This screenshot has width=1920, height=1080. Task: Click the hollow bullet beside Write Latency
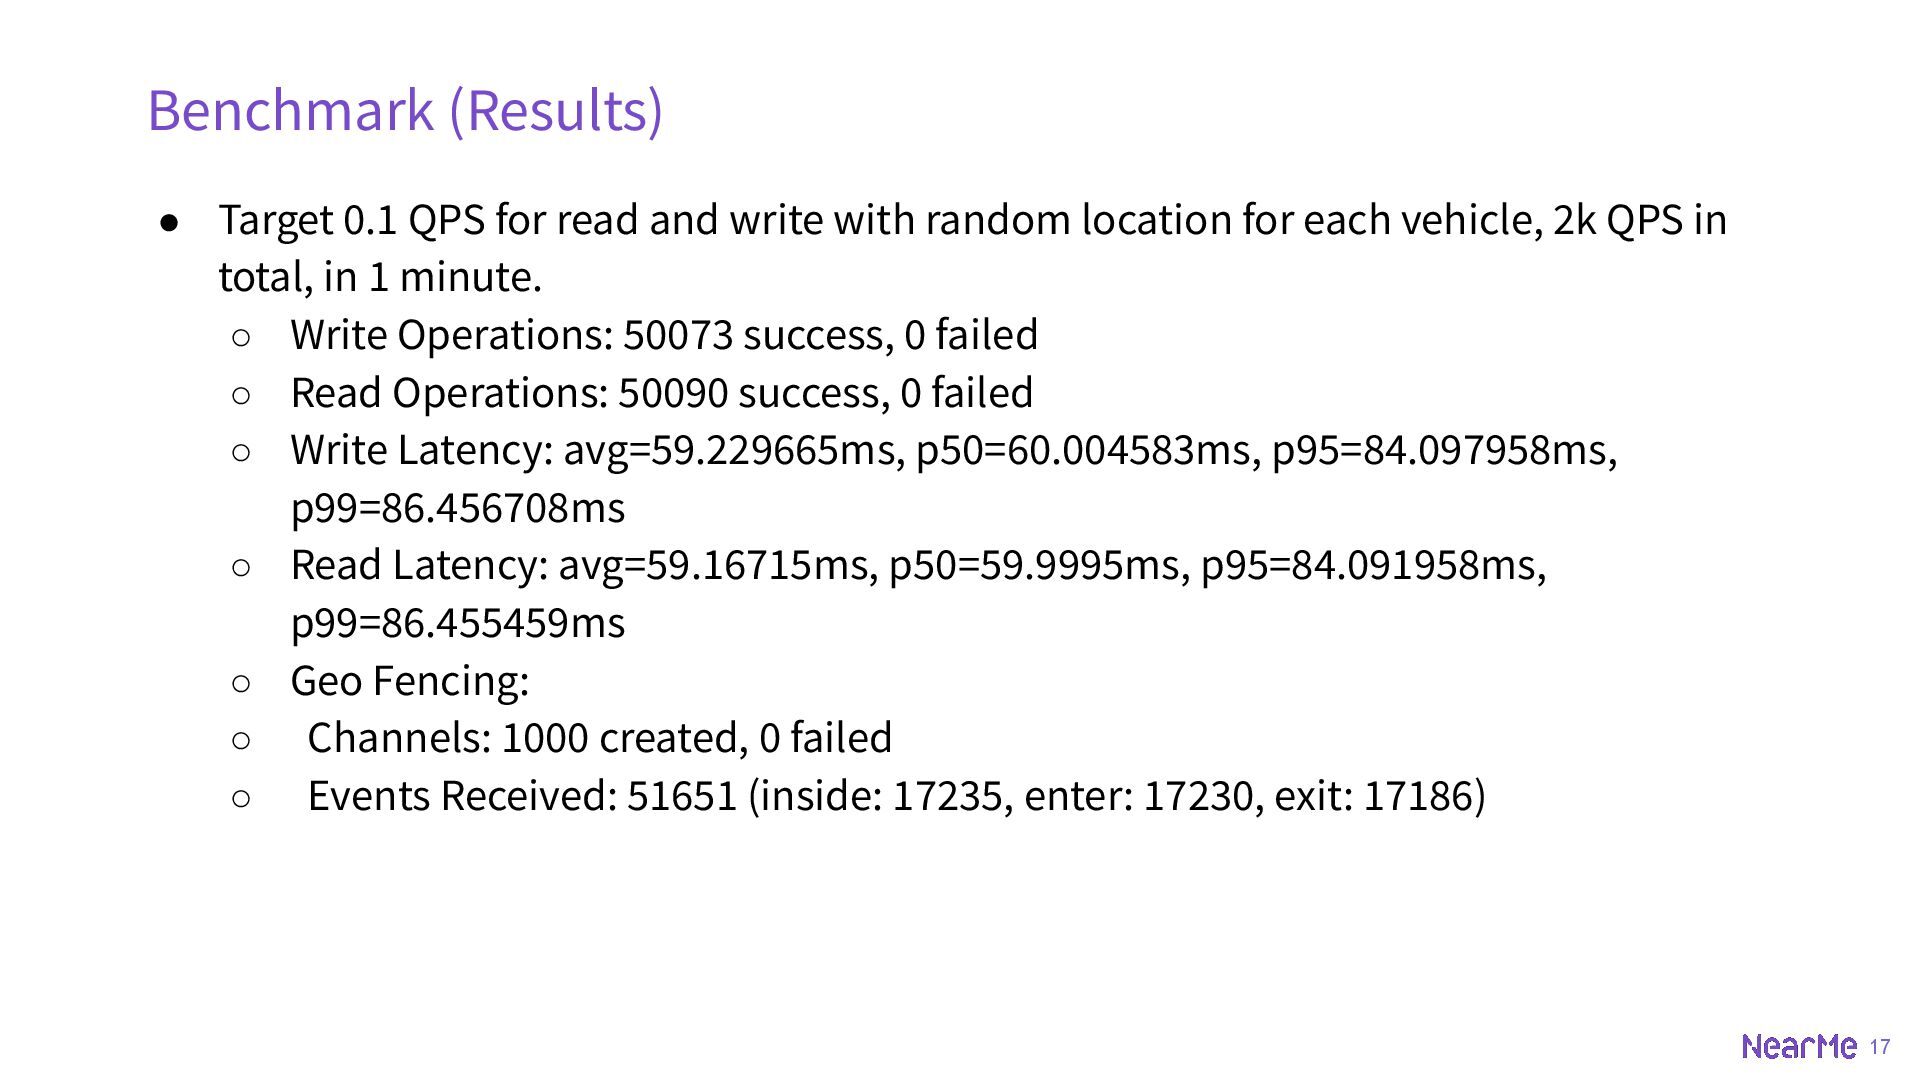coord(241,452)
